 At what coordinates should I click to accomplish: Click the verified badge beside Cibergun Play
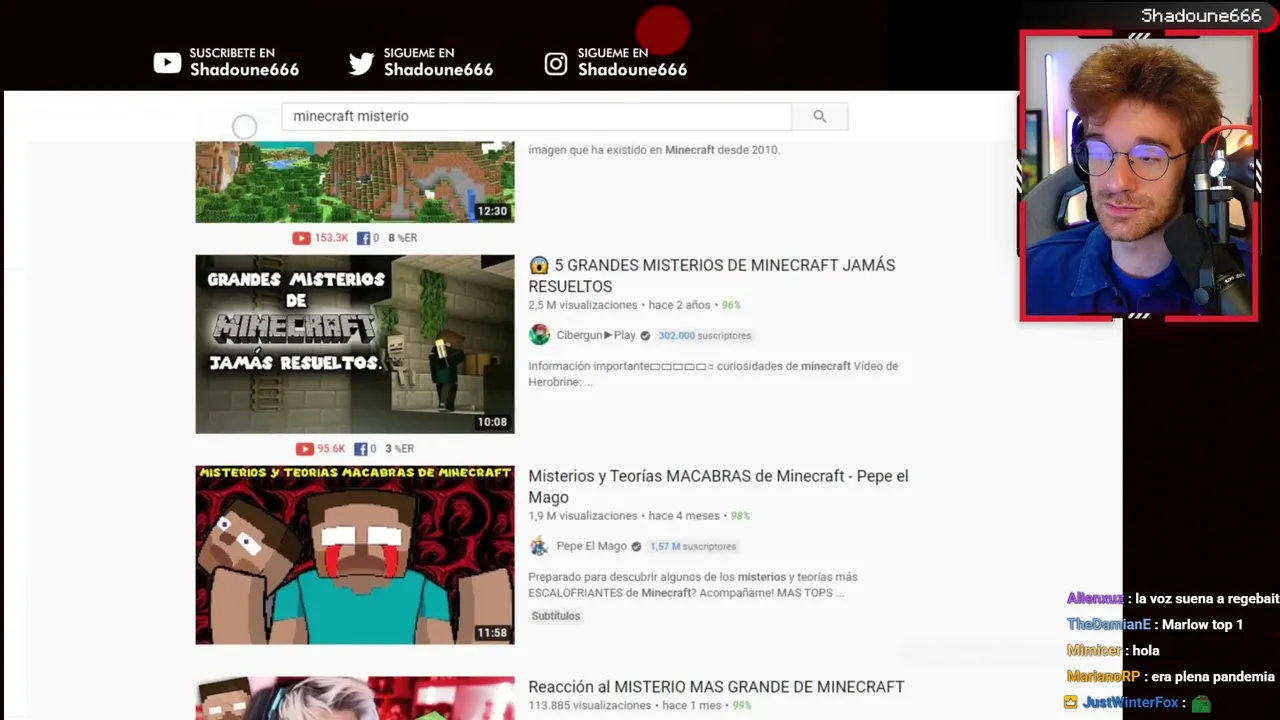pos(645,336)
